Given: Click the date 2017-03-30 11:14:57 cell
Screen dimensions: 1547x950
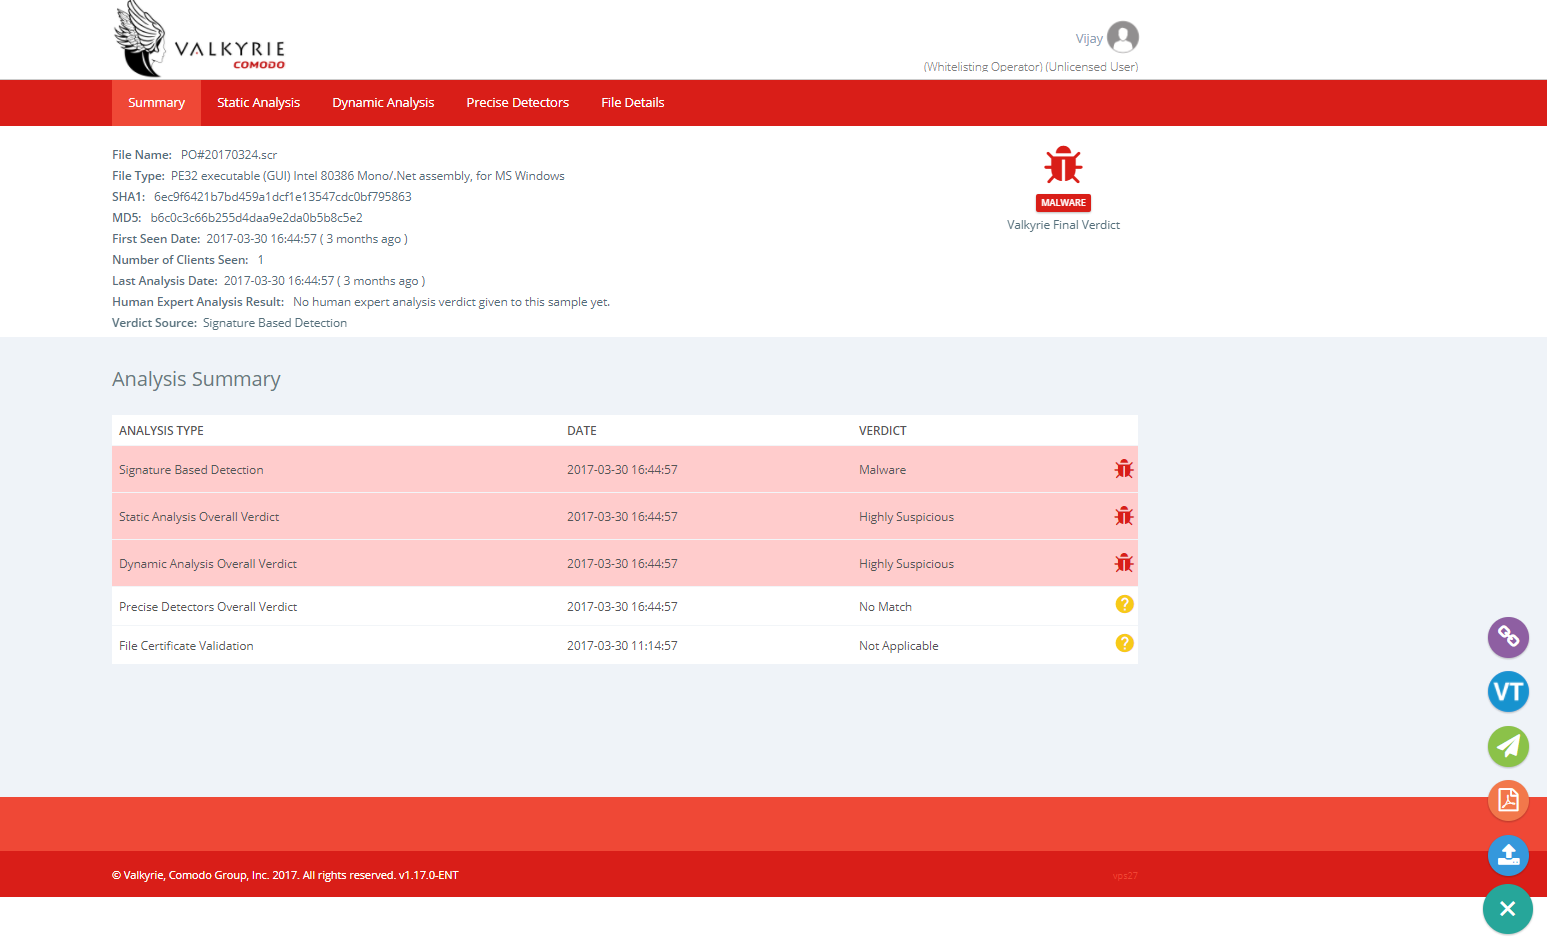Looking at the screenshot, I should (622, 646).
